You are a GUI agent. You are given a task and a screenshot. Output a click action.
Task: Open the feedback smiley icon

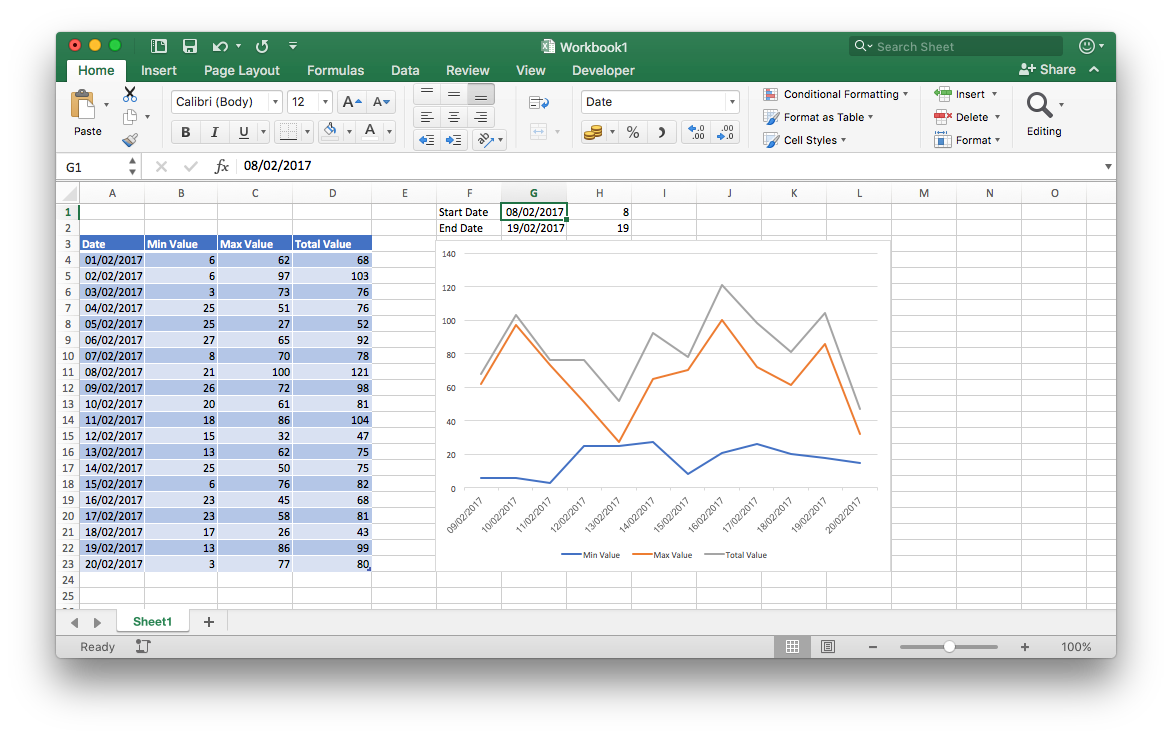(x=1087, y=46)
